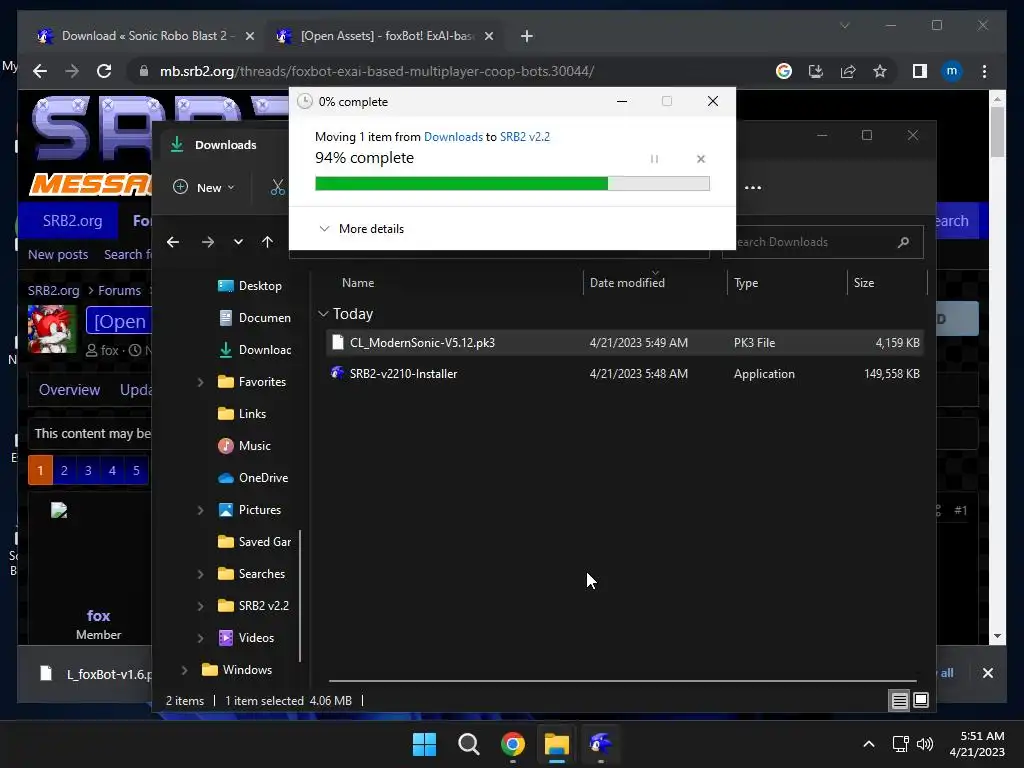1024x768 pixels.
Task: Click install app icon in address bar
Action: point(816,71)
